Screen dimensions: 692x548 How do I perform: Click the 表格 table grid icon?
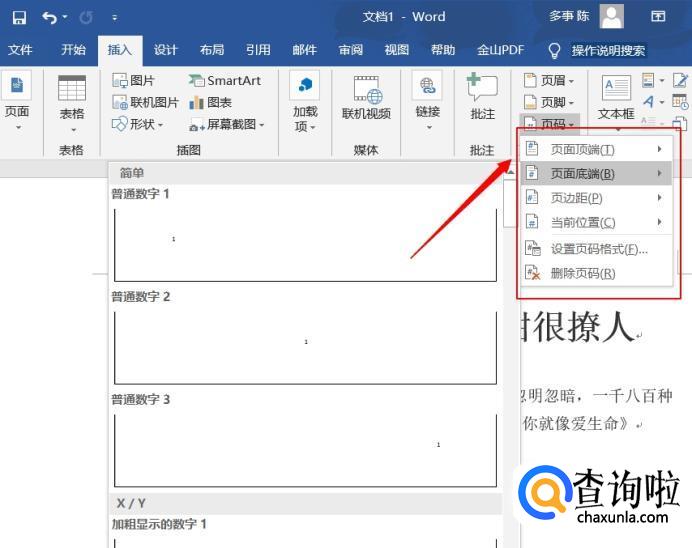72,88
